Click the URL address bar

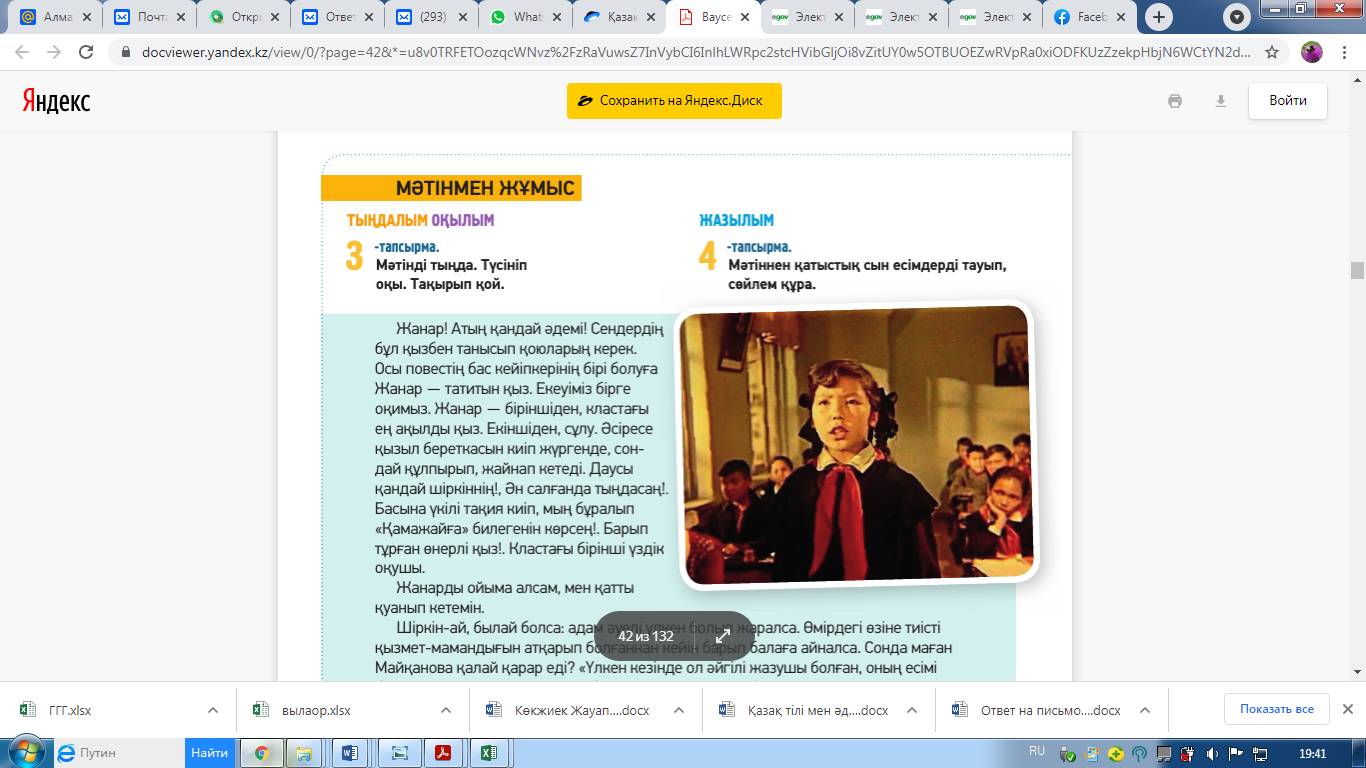click(x=680, y=53)
